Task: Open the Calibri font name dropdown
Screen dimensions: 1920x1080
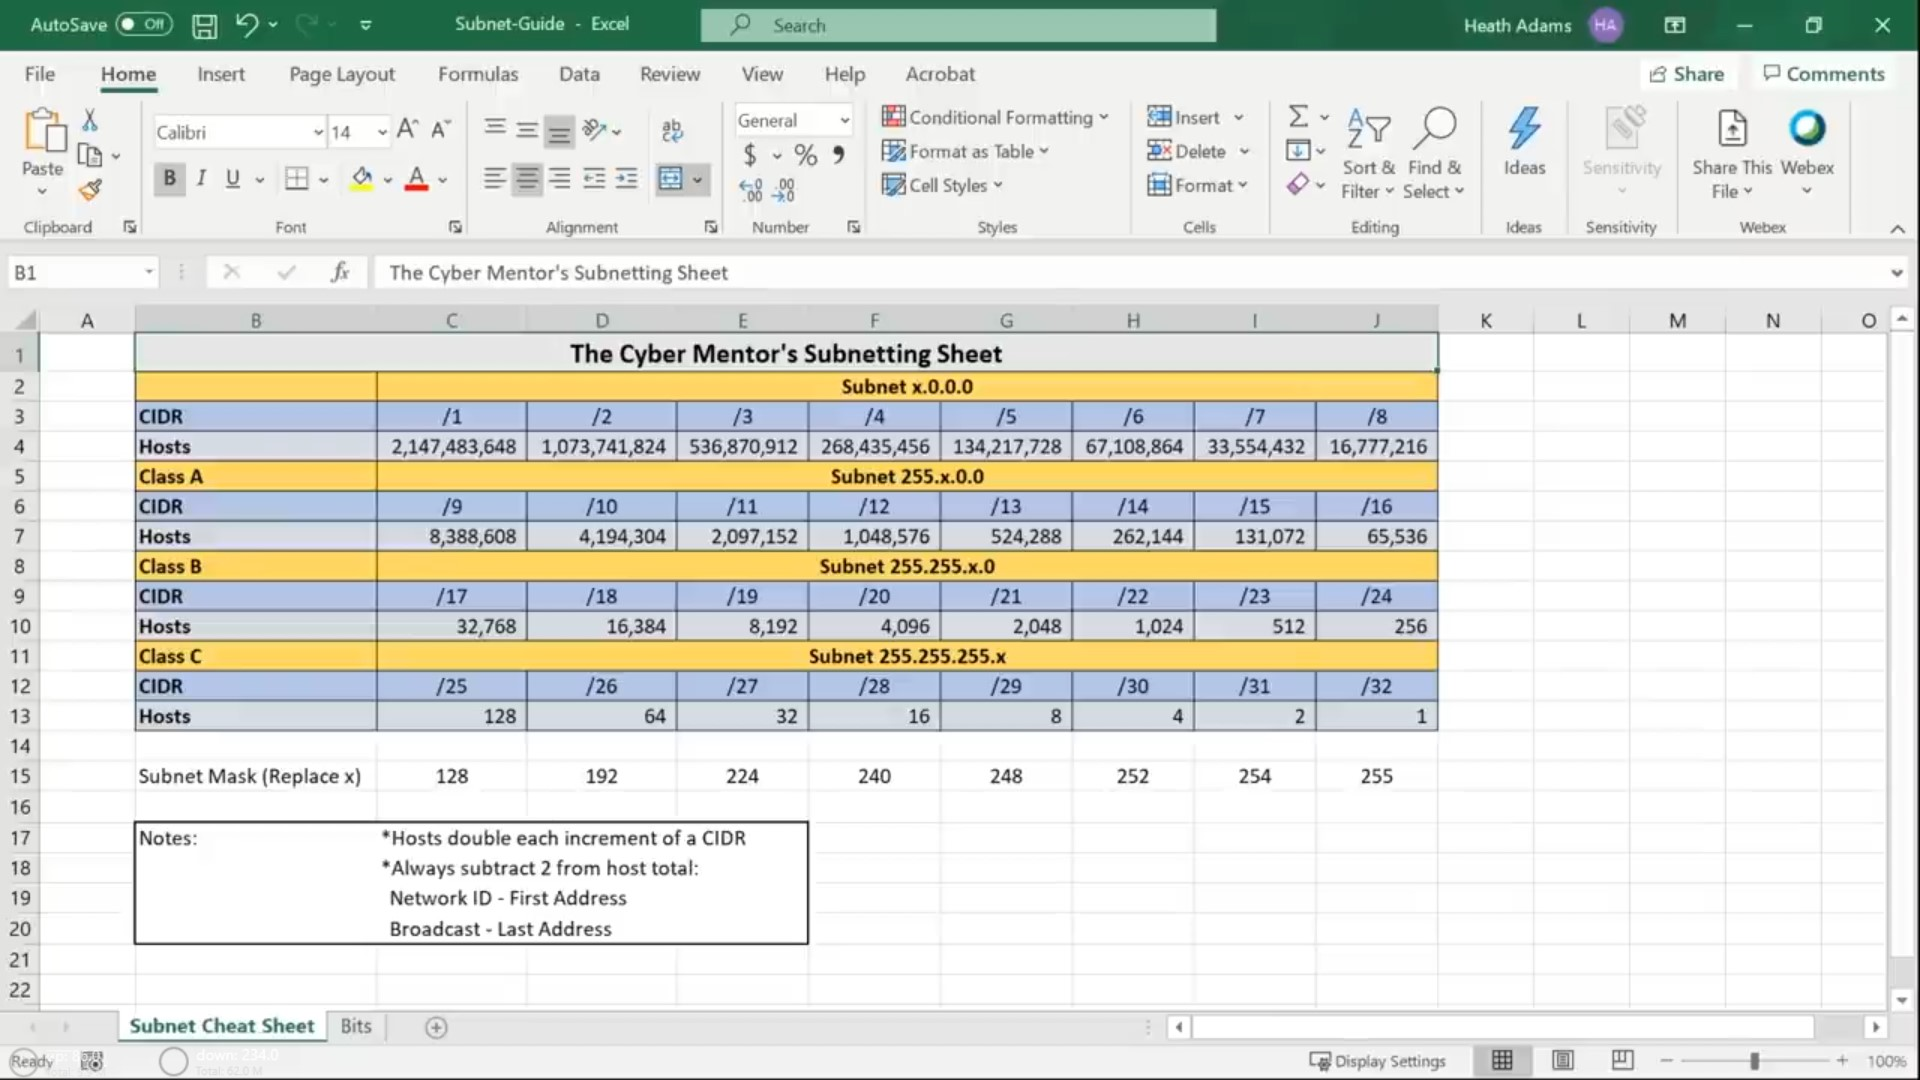Action: pyautogui.click(x=318, y=132)
